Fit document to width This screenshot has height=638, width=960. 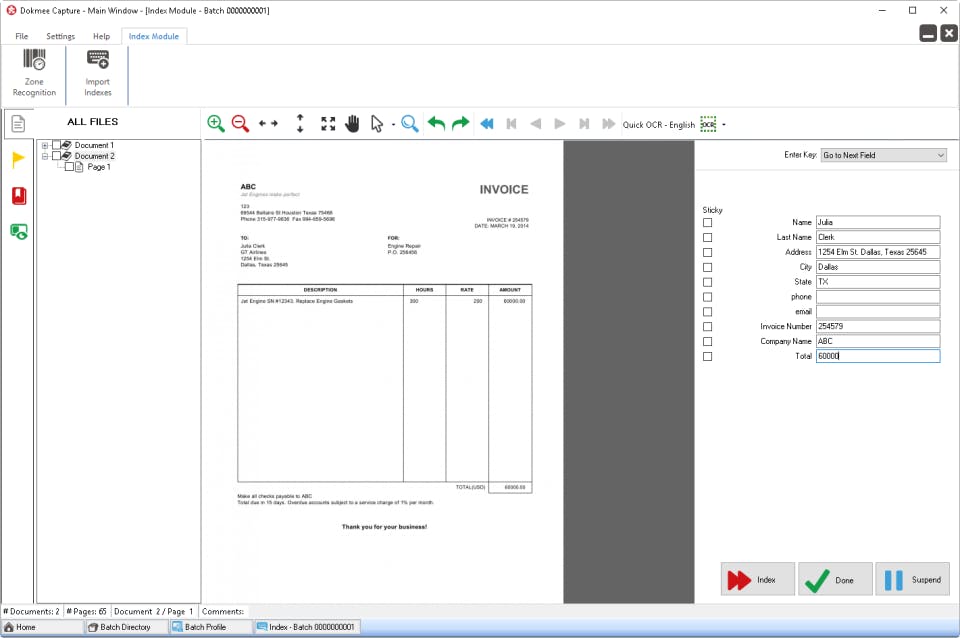pyautogui.click(x=268, y=124)
